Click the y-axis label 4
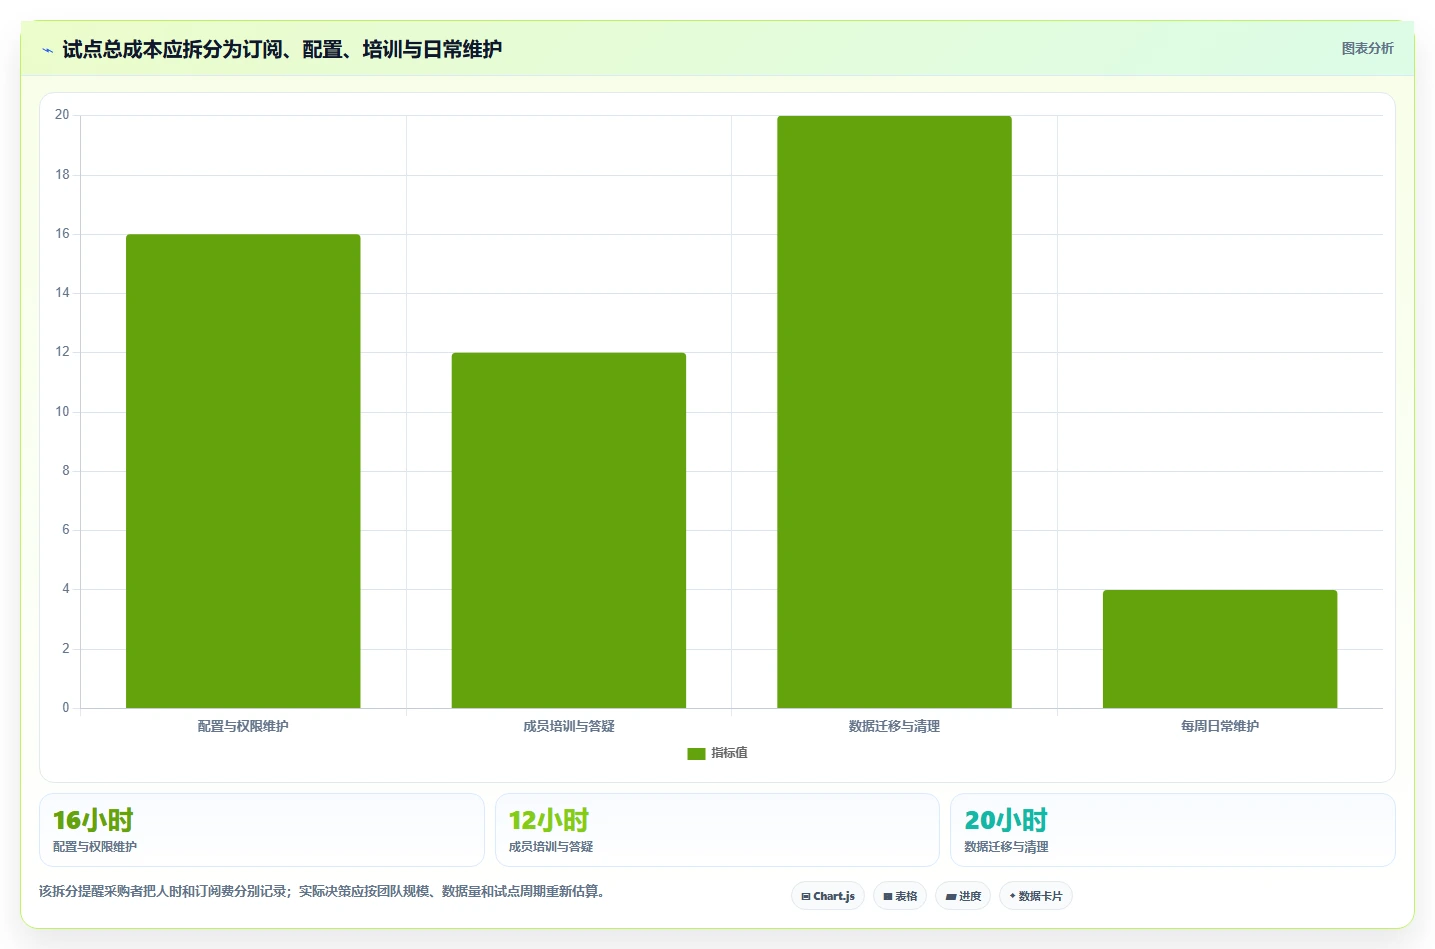This screenshot has height=949, width=1435. coord(66,589)
